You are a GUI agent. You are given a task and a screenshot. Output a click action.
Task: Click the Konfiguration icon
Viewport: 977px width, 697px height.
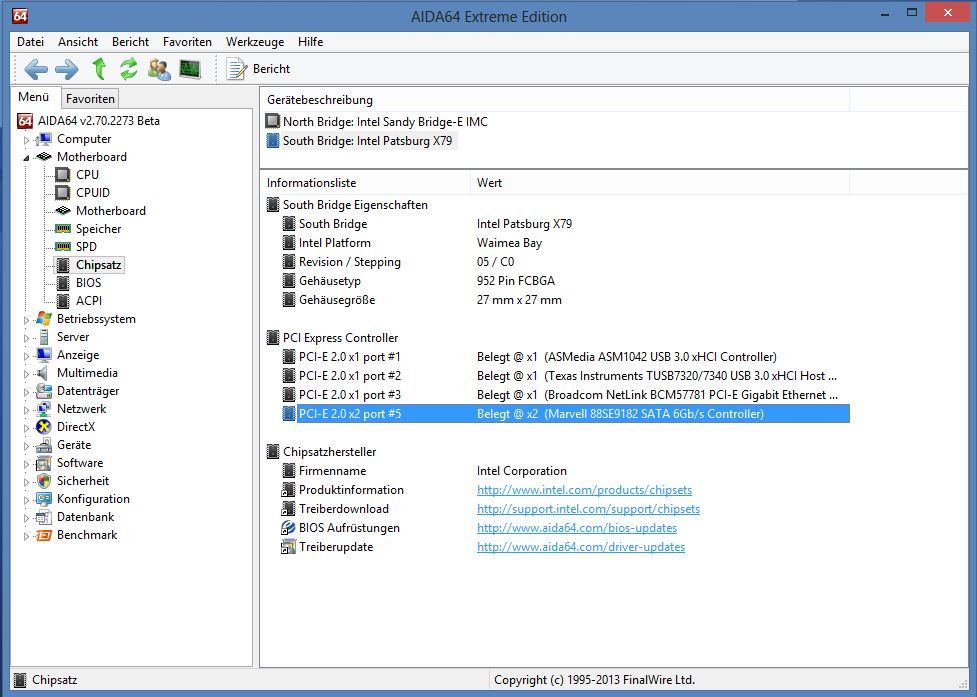(x=44, y=499)
